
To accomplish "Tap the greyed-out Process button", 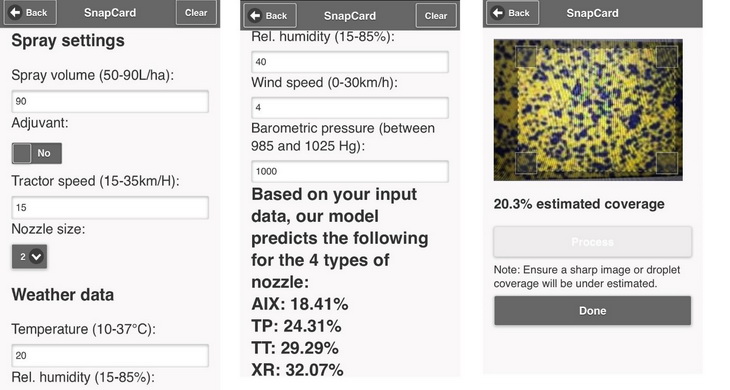I will (x=593, y=242).
